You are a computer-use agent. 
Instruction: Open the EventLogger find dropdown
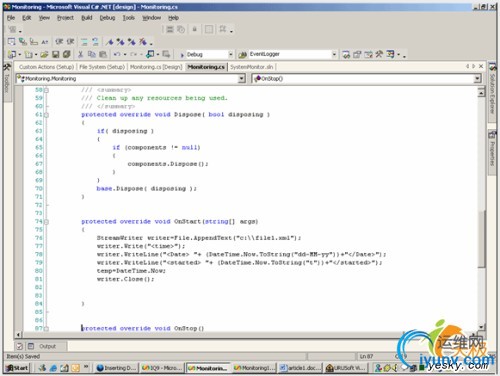(334, 54)
